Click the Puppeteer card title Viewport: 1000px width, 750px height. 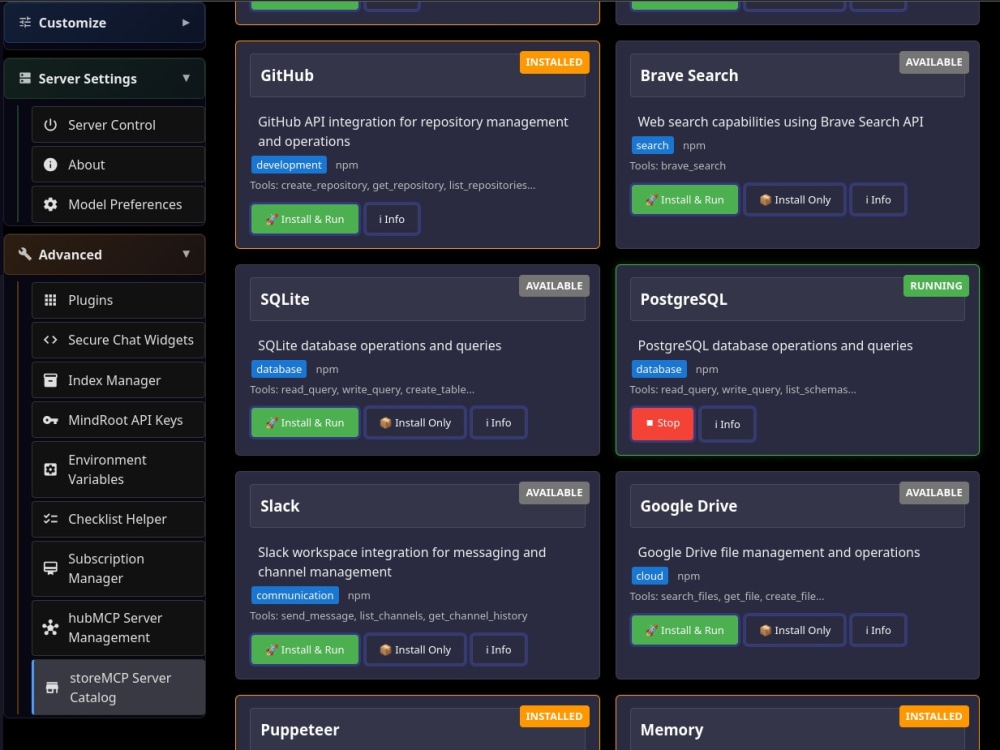tap(300, 730)
